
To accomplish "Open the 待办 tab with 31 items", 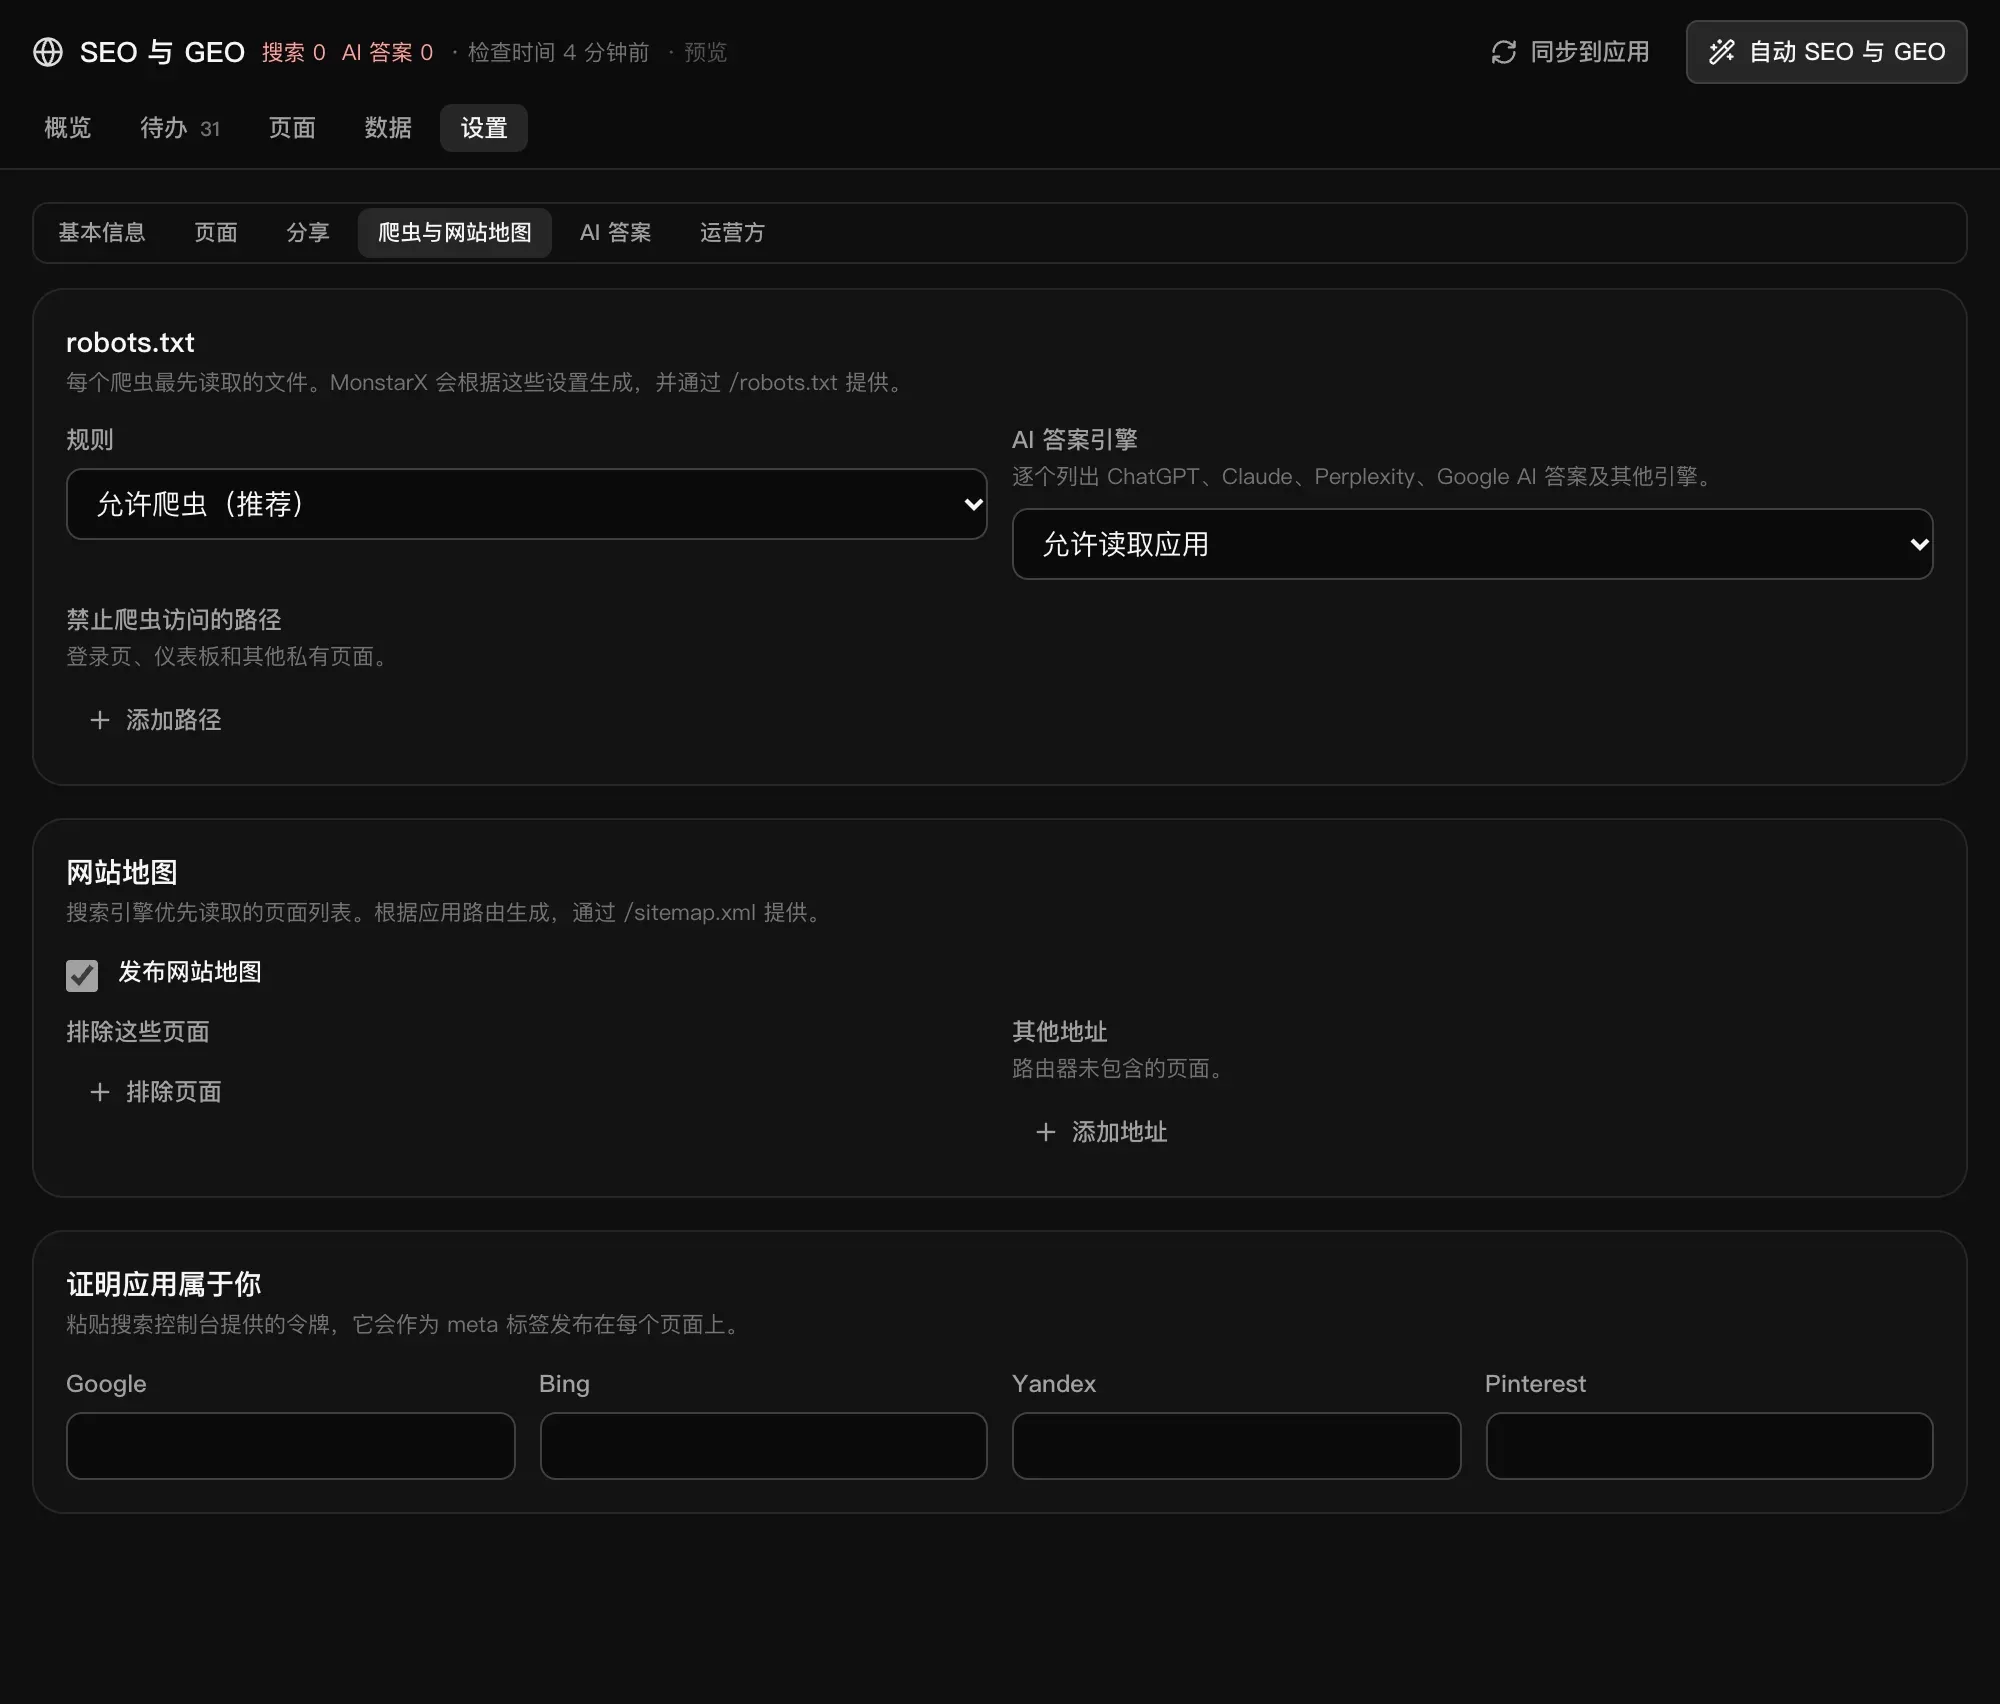I will [180, 128].
